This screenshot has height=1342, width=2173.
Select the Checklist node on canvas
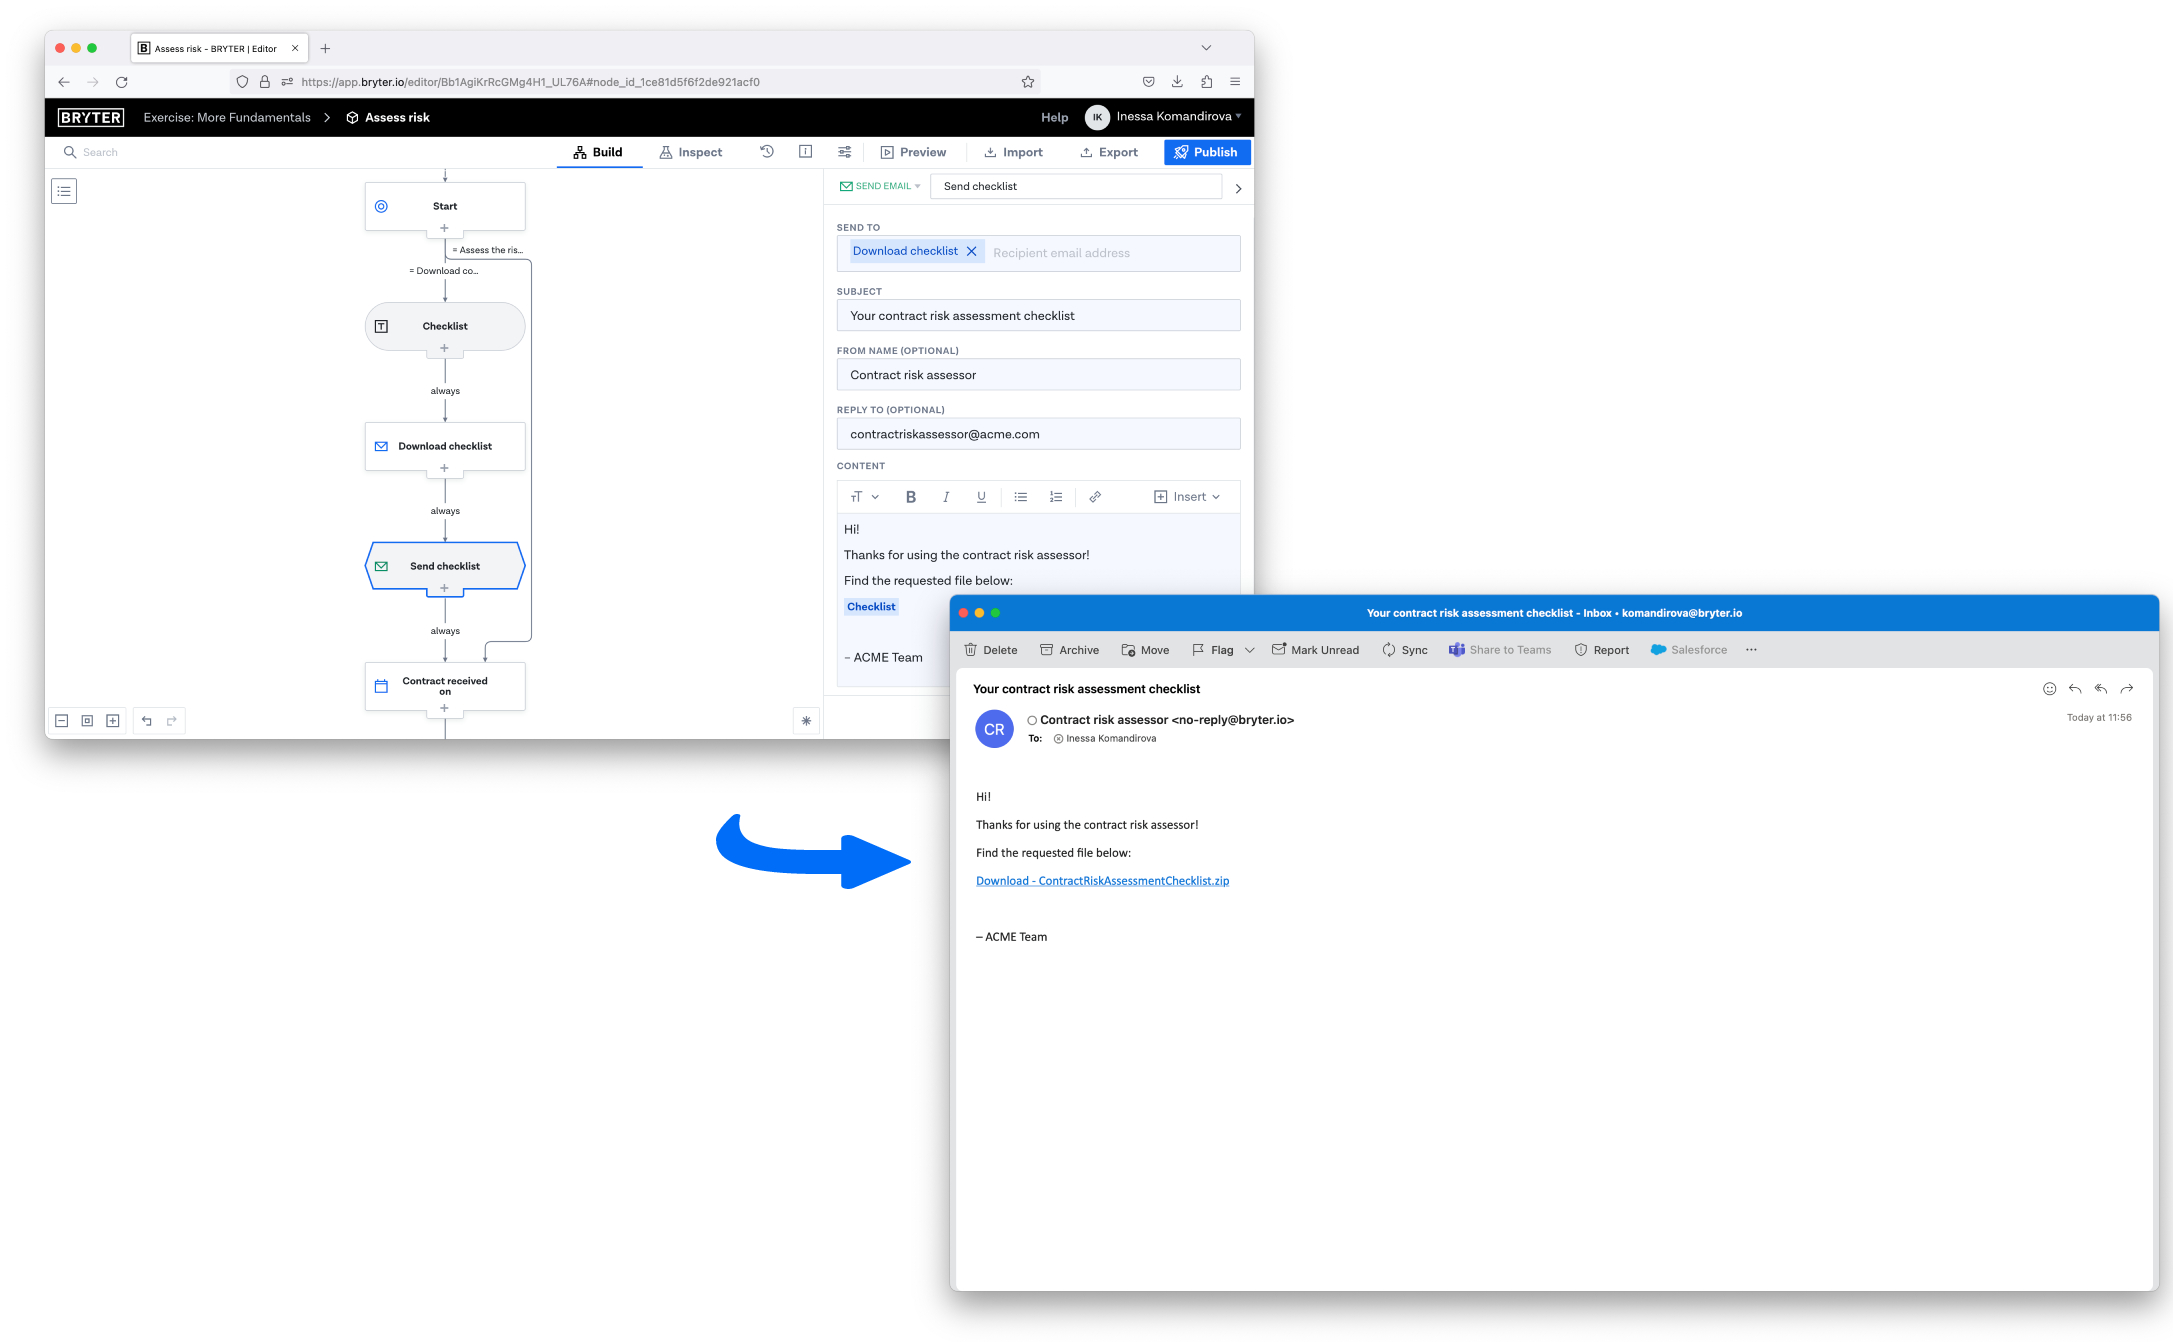(445, 326)
